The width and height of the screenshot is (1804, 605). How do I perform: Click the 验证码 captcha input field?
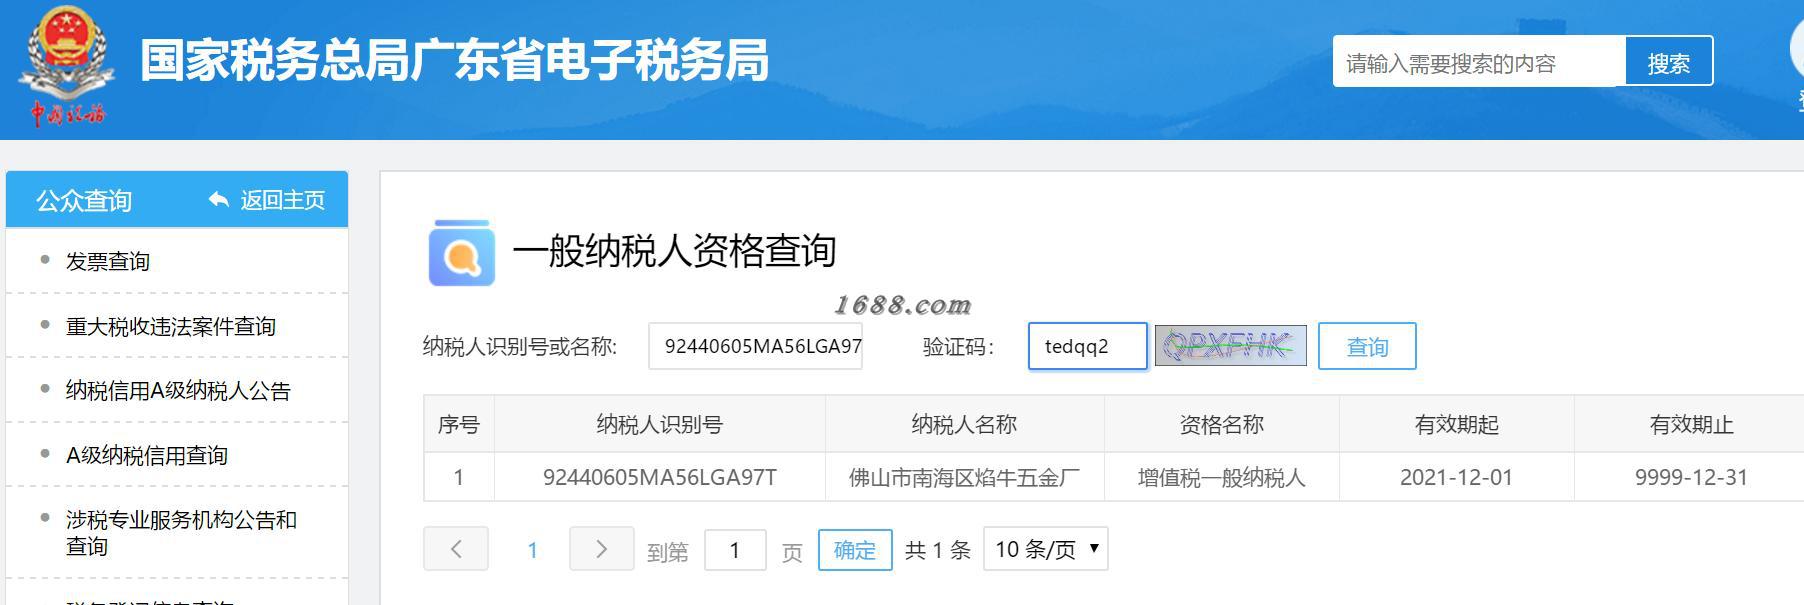pyautogui.click(x=1088, y=346)
